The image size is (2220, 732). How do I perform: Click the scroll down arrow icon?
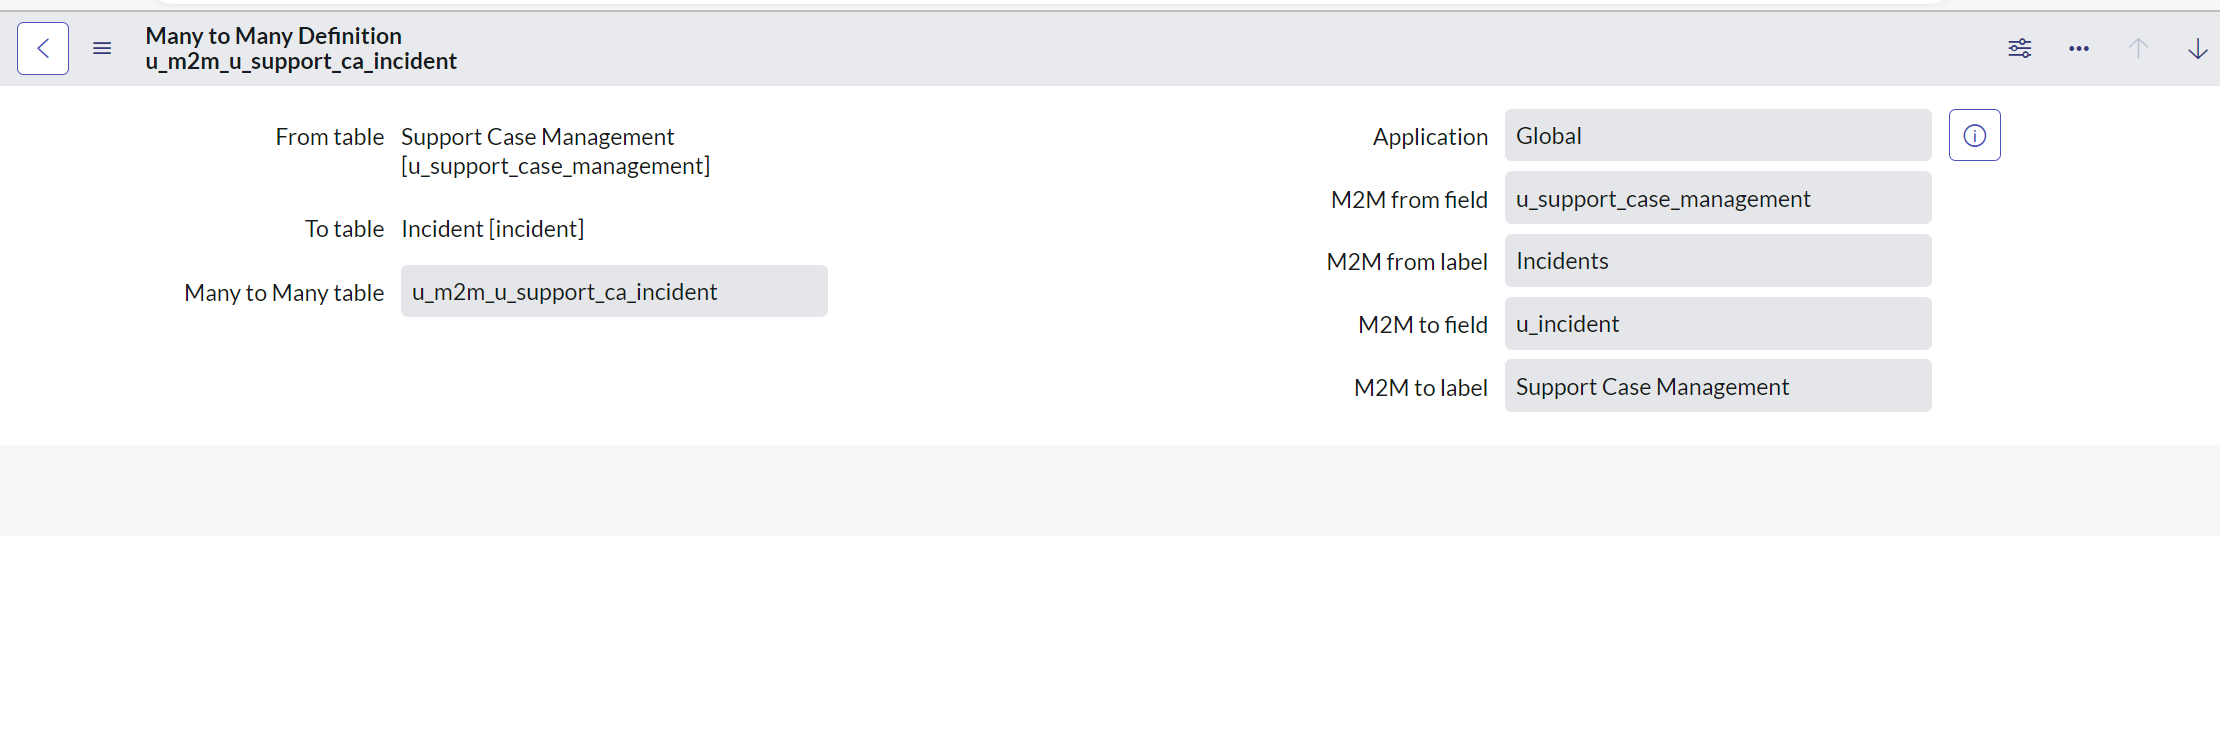[2197, 47]
